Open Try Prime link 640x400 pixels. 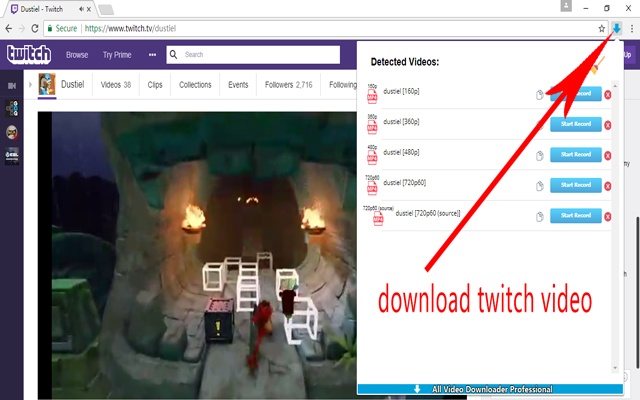[117, 55]
